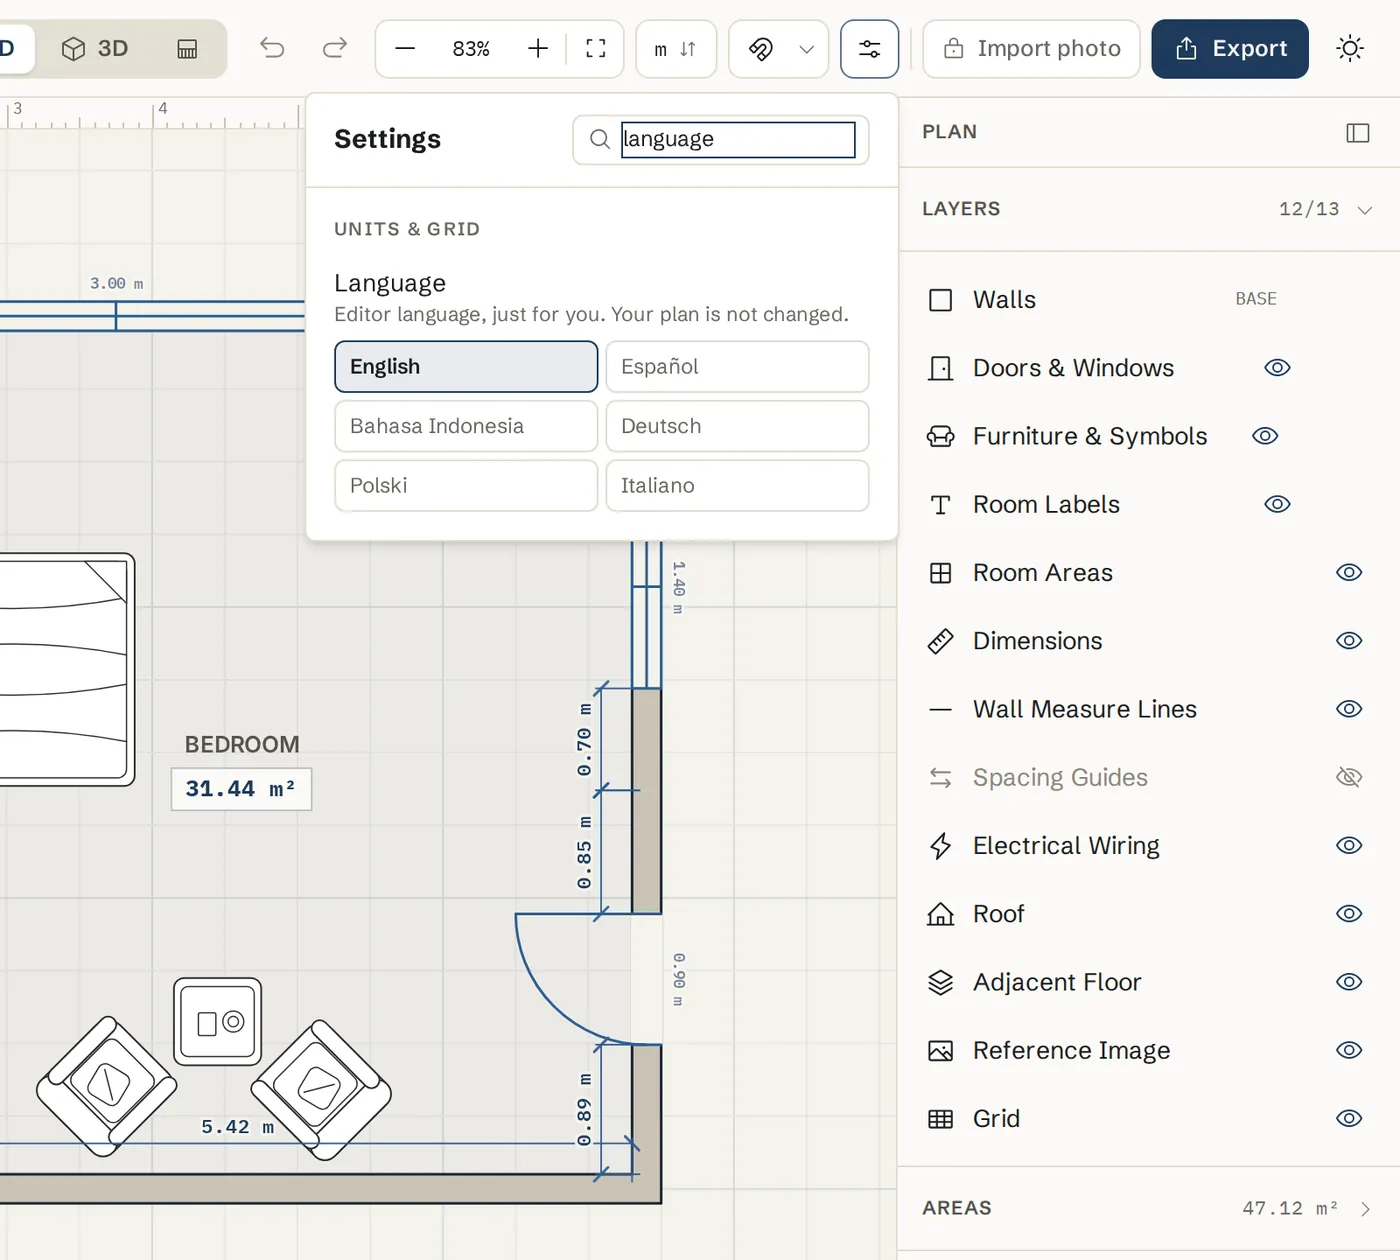Zoom out with the minus button

(x=405, y=49)
